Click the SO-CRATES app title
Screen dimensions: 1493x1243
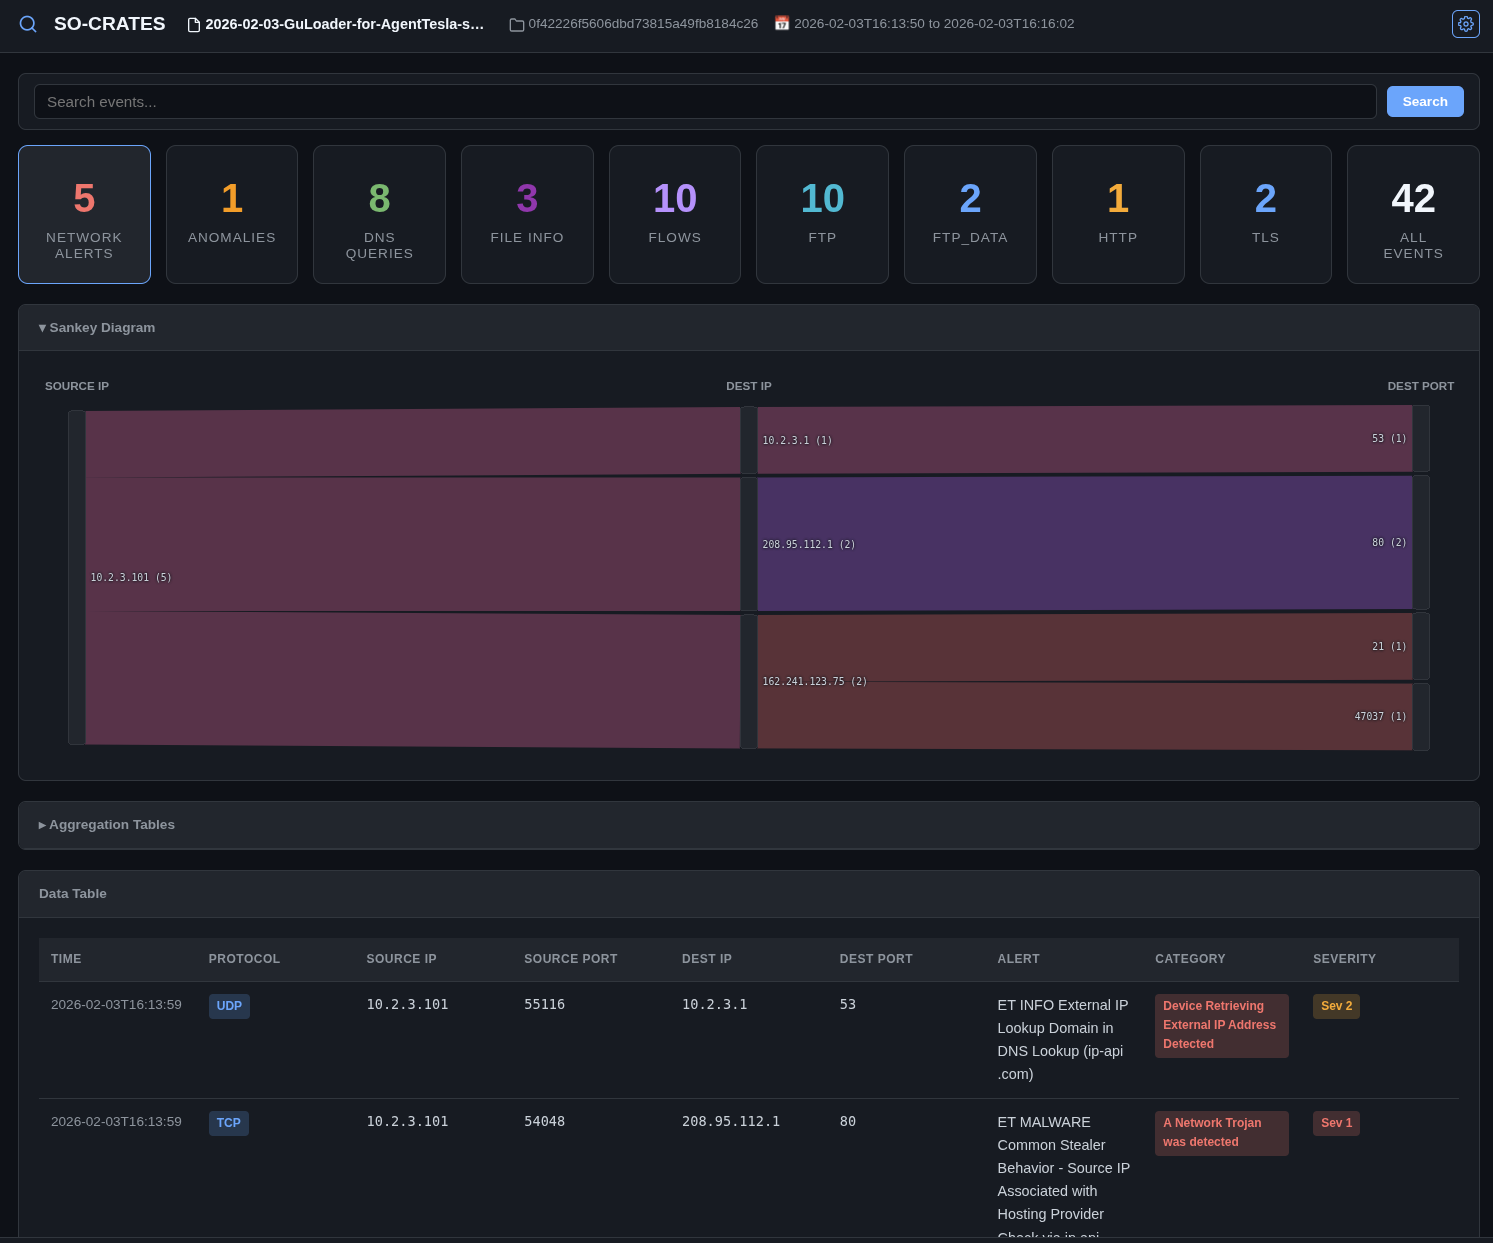(x=110, y=24)
